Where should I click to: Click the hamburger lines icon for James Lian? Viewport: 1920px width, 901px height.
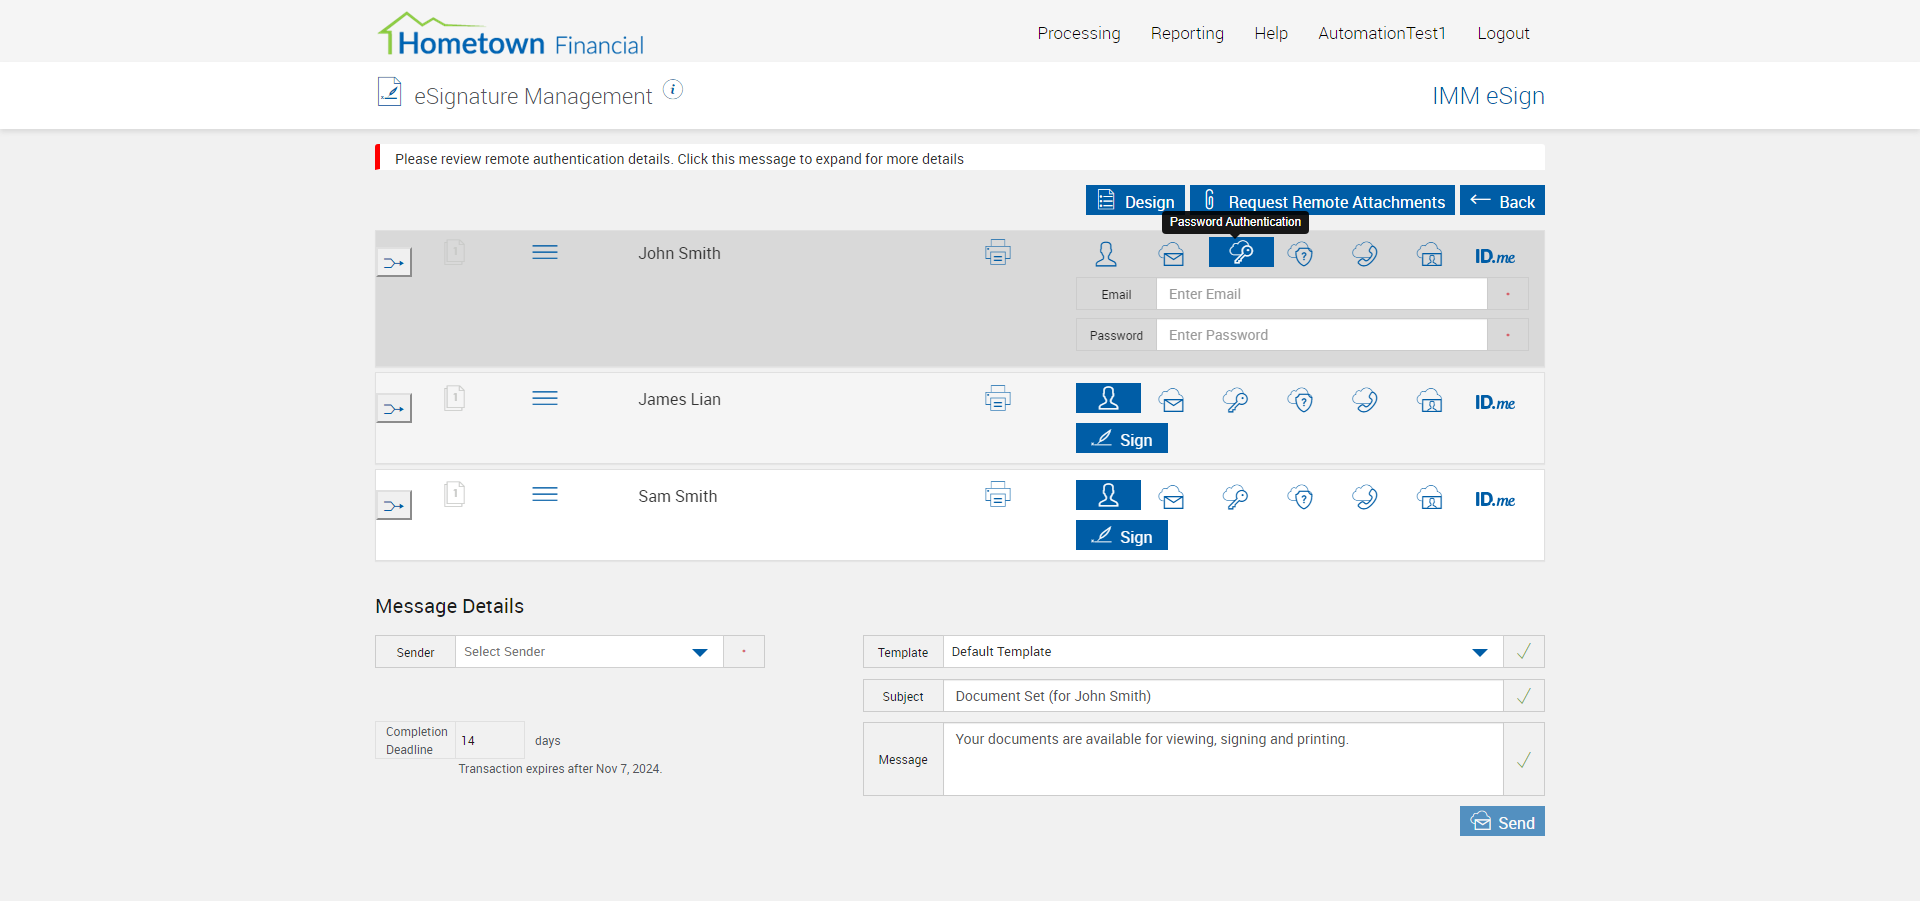pos(545,399)
